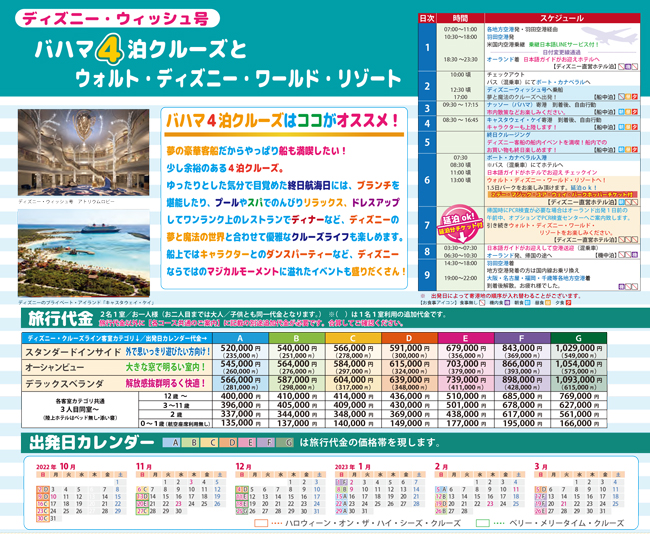Select the 3月 calendar heading
The image size is (650, 534).
(541, 466)
